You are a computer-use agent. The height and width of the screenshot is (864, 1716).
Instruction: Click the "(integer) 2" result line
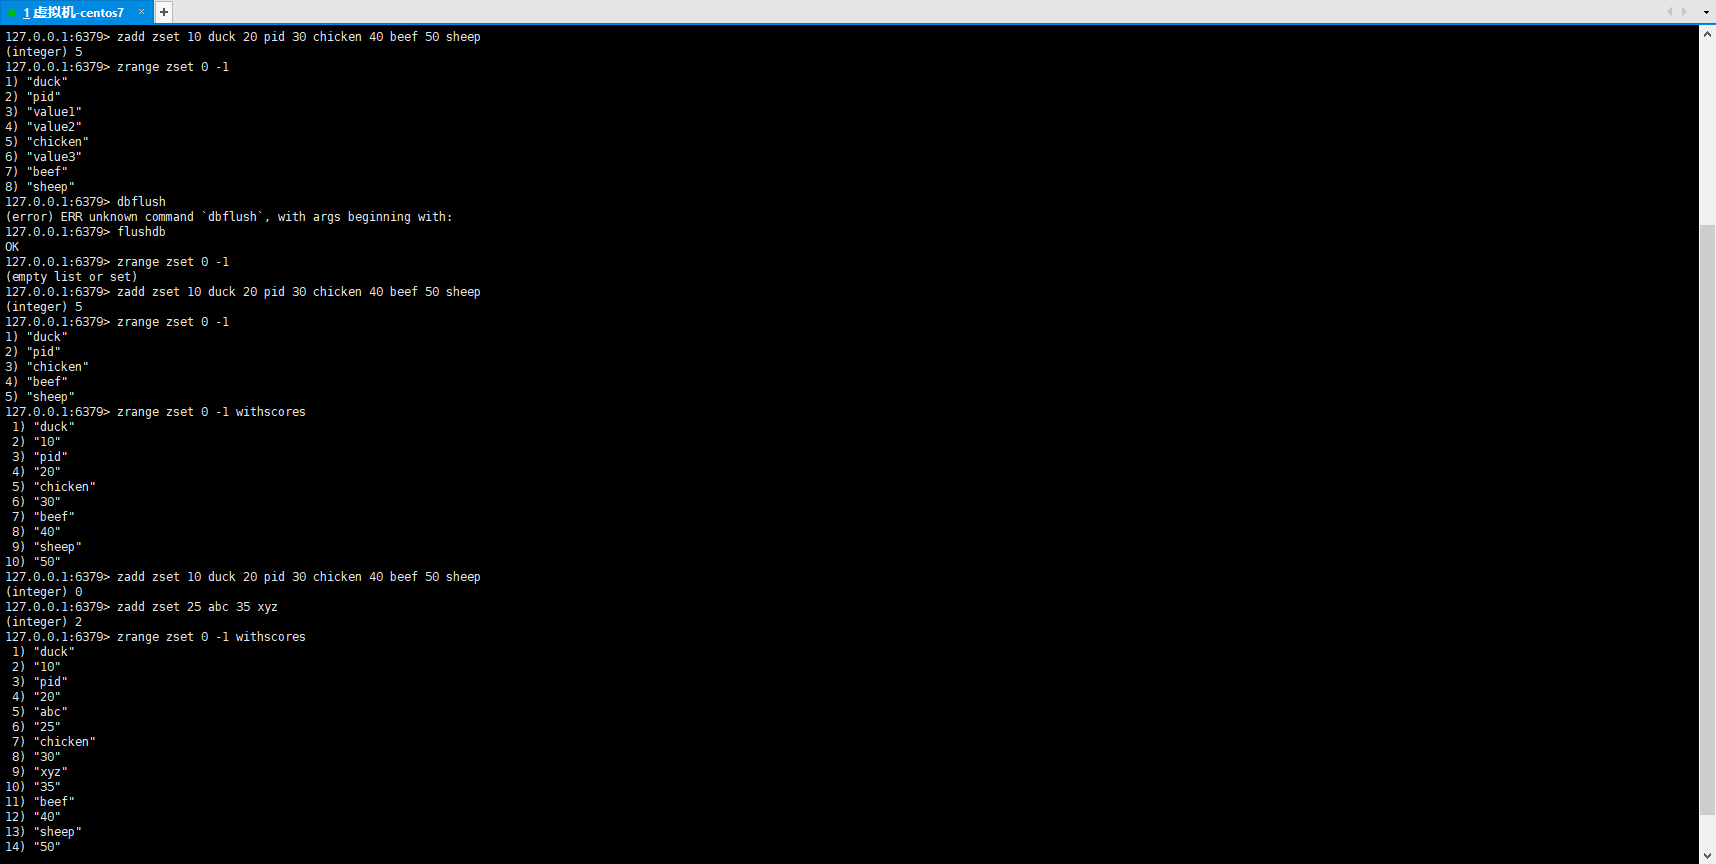pos(44,622)
